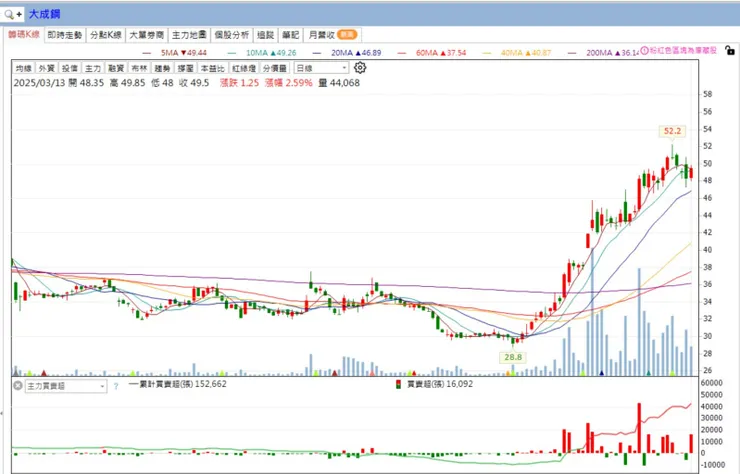Click the 大成鋼 stock name
Viewport: 740px width, 474px height.
tap(44, 14)
